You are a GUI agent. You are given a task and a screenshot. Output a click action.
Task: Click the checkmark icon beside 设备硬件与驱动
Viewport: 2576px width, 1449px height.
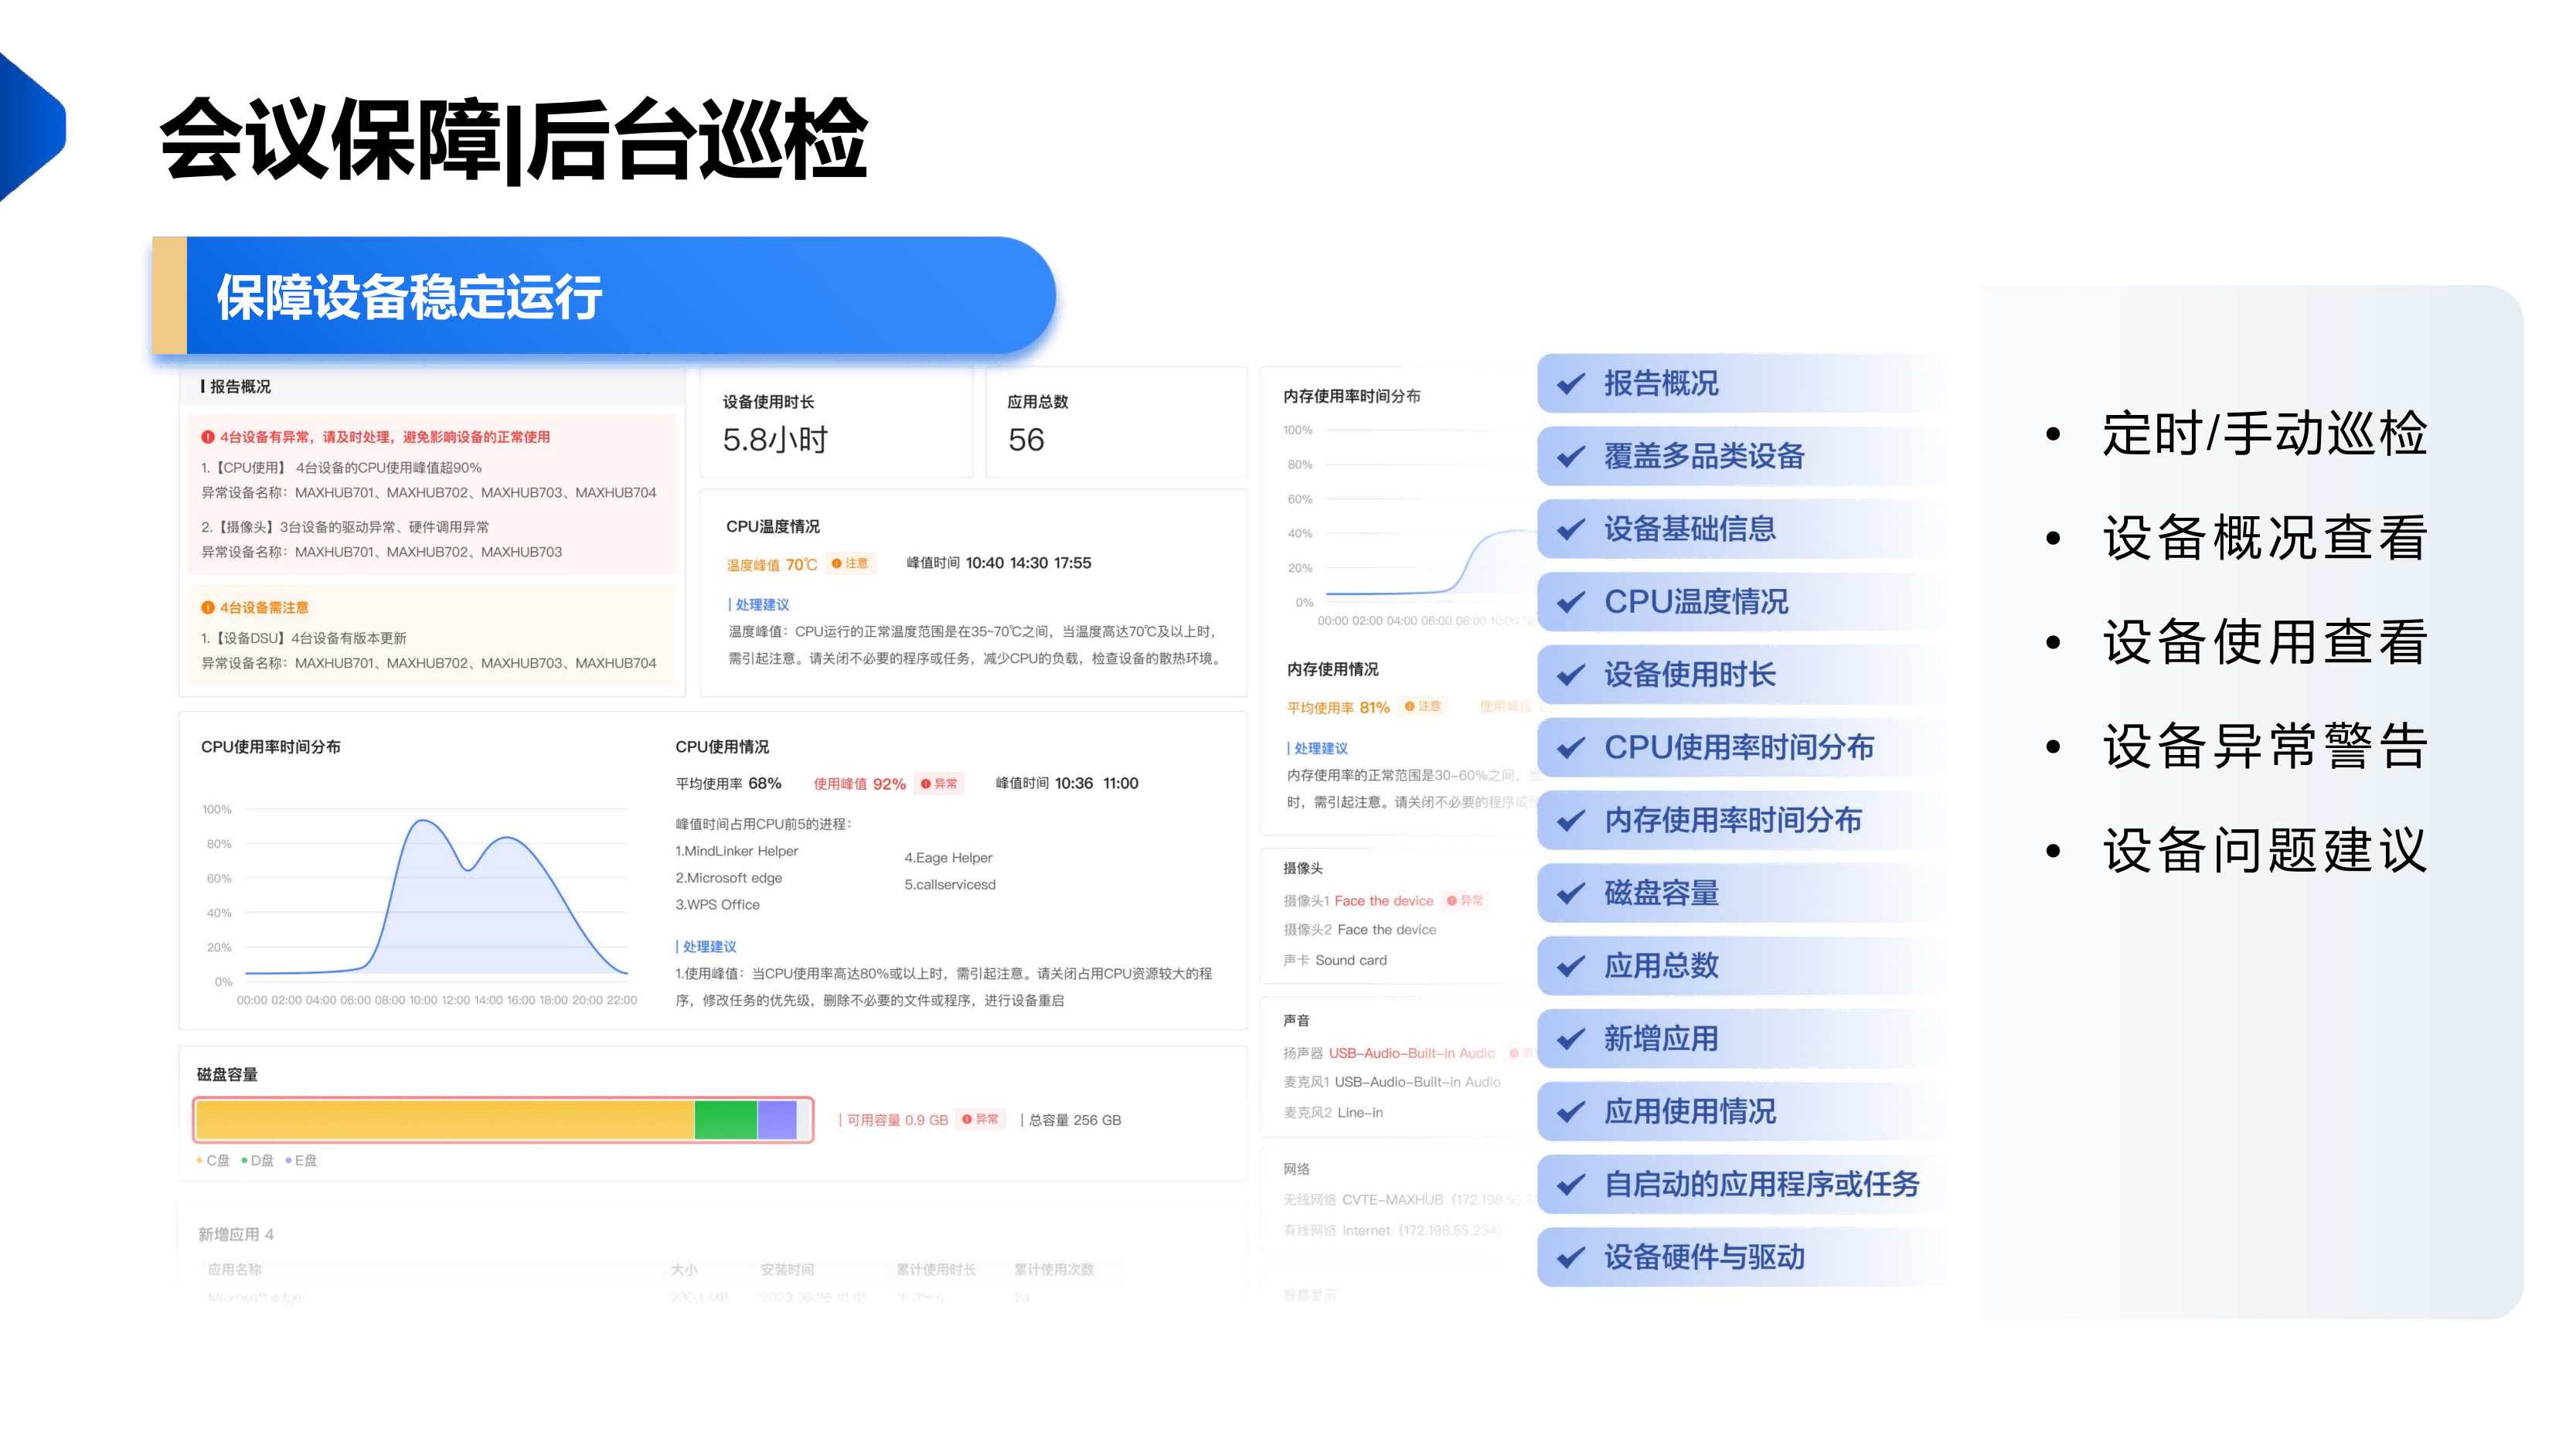[1571, 1257]
